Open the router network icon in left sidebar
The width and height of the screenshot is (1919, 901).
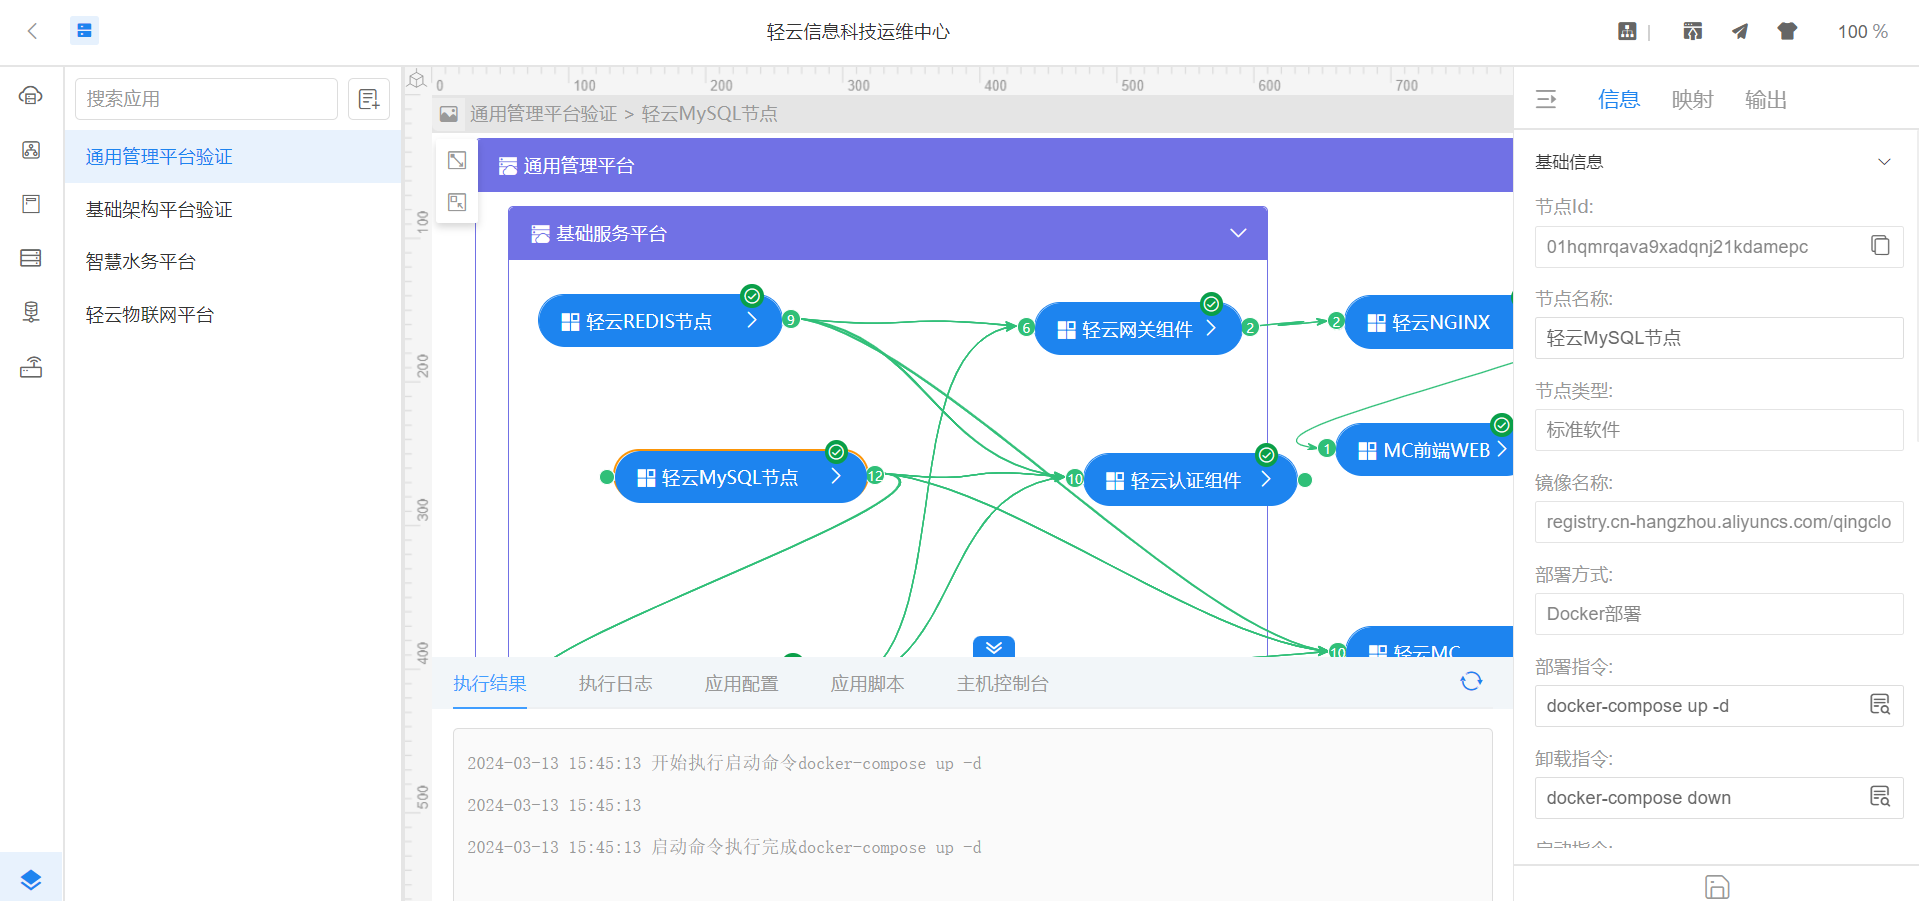(31, 367)
